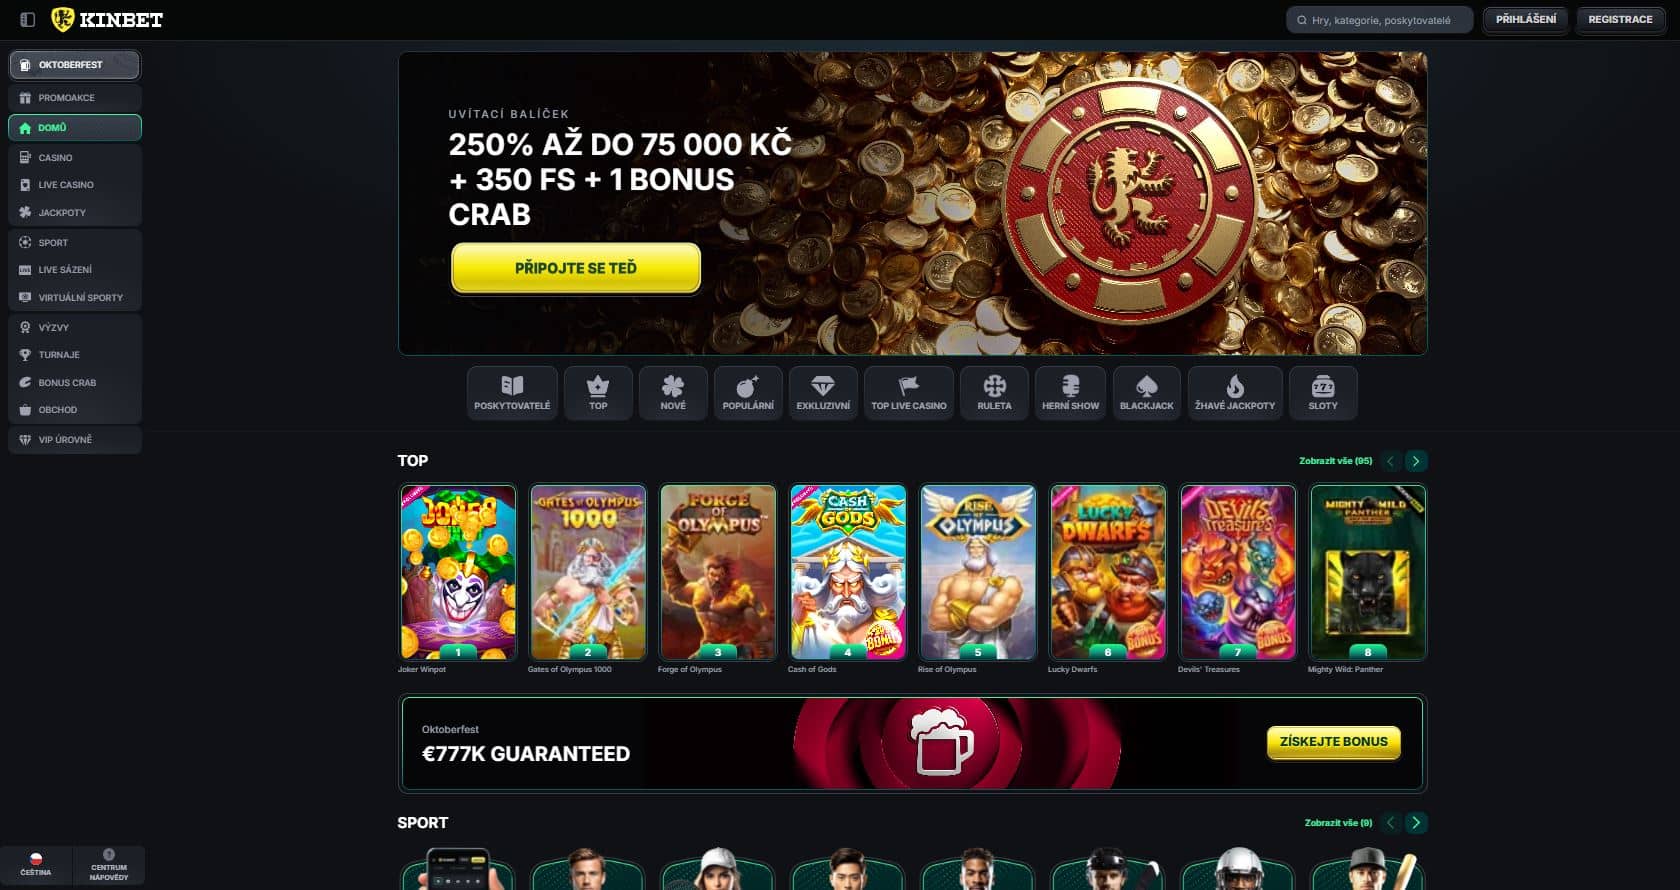Click the Připojte se teď button
The height and width of the screenshot is (890, 1680).
576,268
